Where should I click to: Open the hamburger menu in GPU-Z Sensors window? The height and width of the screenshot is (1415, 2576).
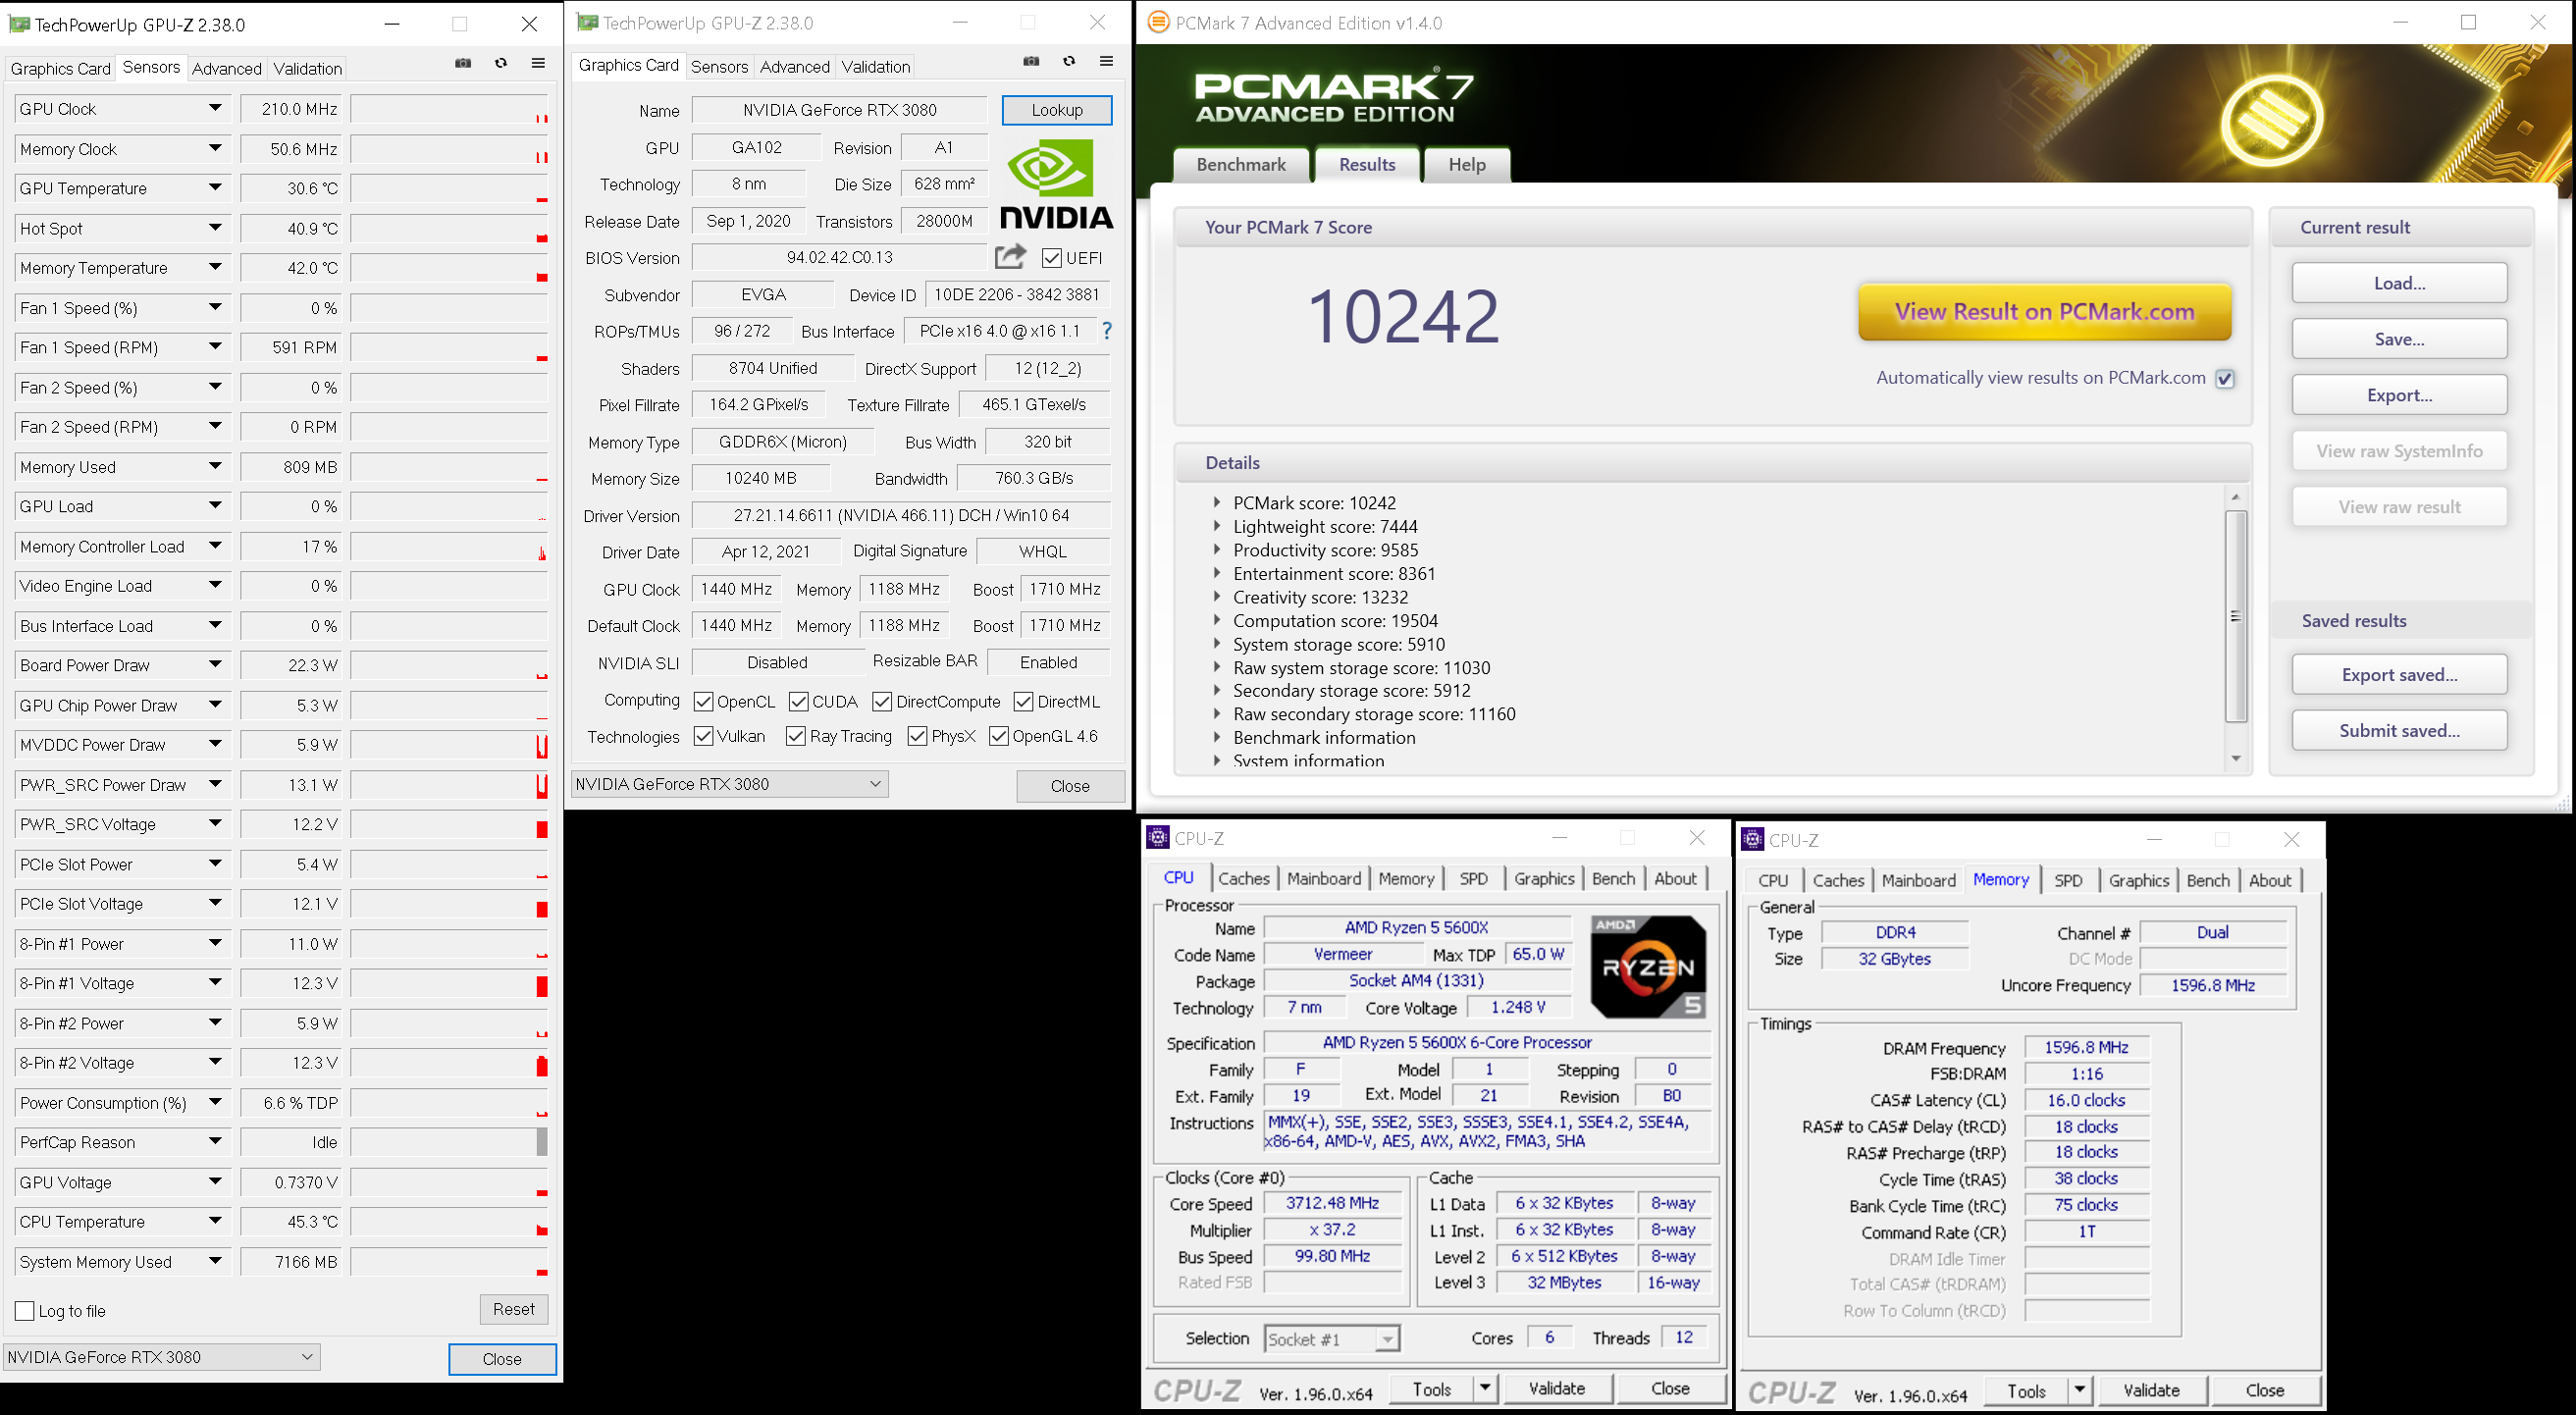point(538,63)
